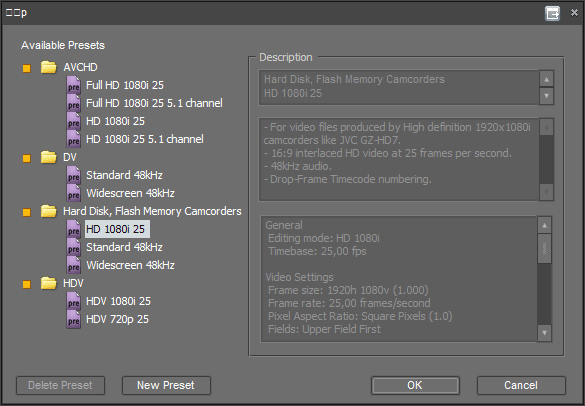Collapse the DV preset group
The height and width of the screenshot is (406, 585).
(26, 158)
